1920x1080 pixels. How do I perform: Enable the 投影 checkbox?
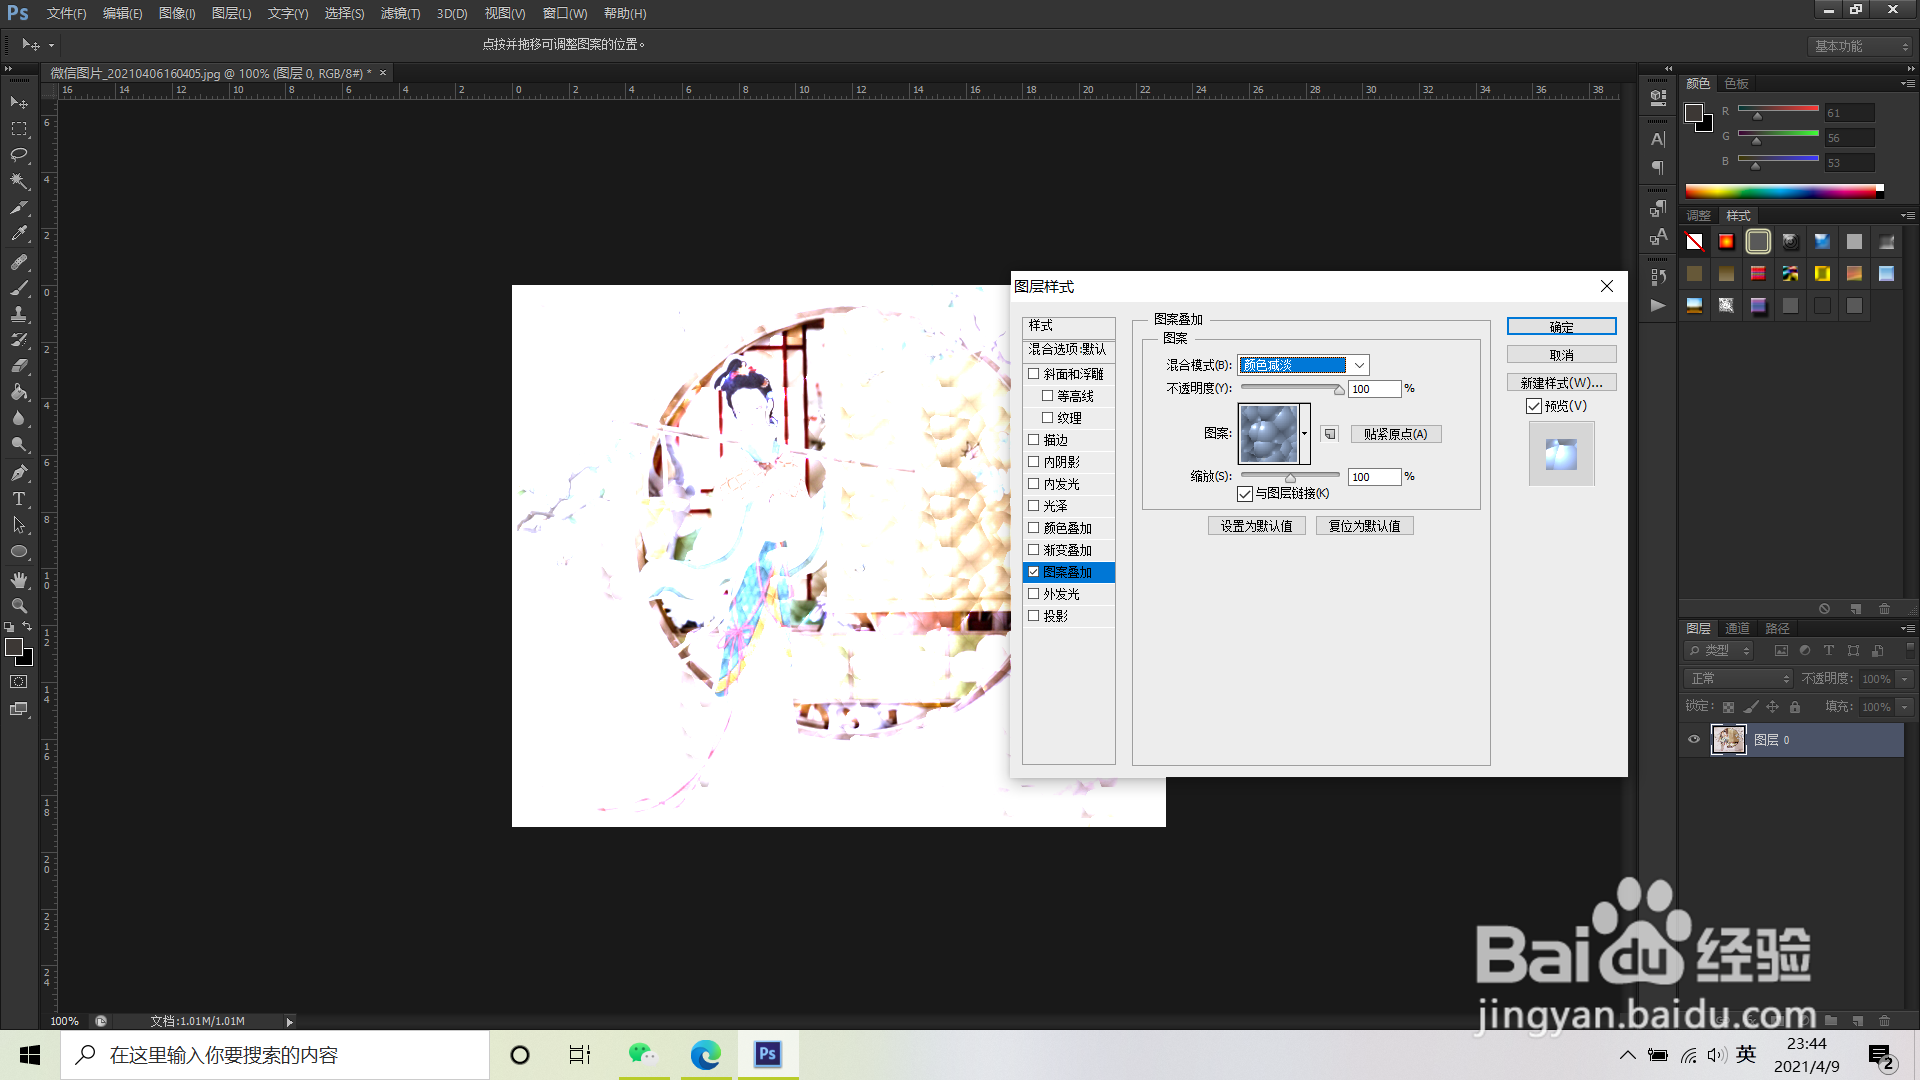pyautogui.click(x=1034, y=616)
